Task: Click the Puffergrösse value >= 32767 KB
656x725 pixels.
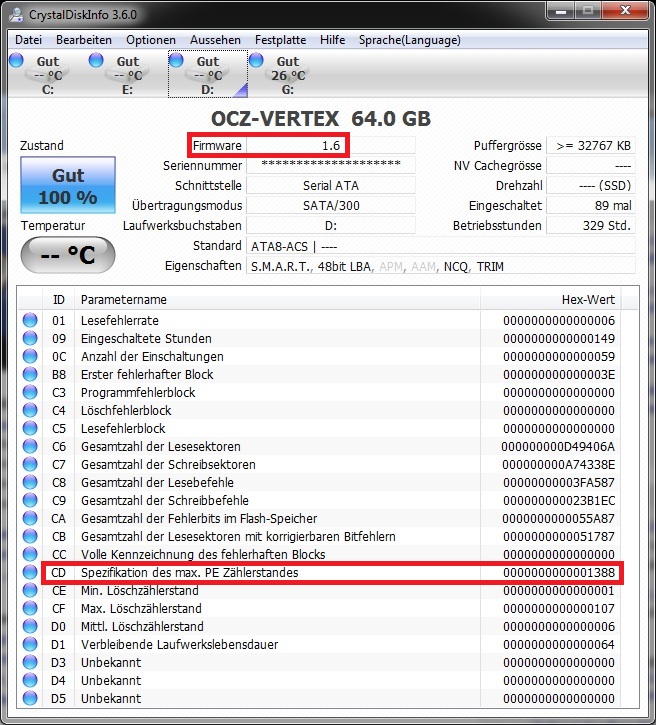Action: (591, 146)
